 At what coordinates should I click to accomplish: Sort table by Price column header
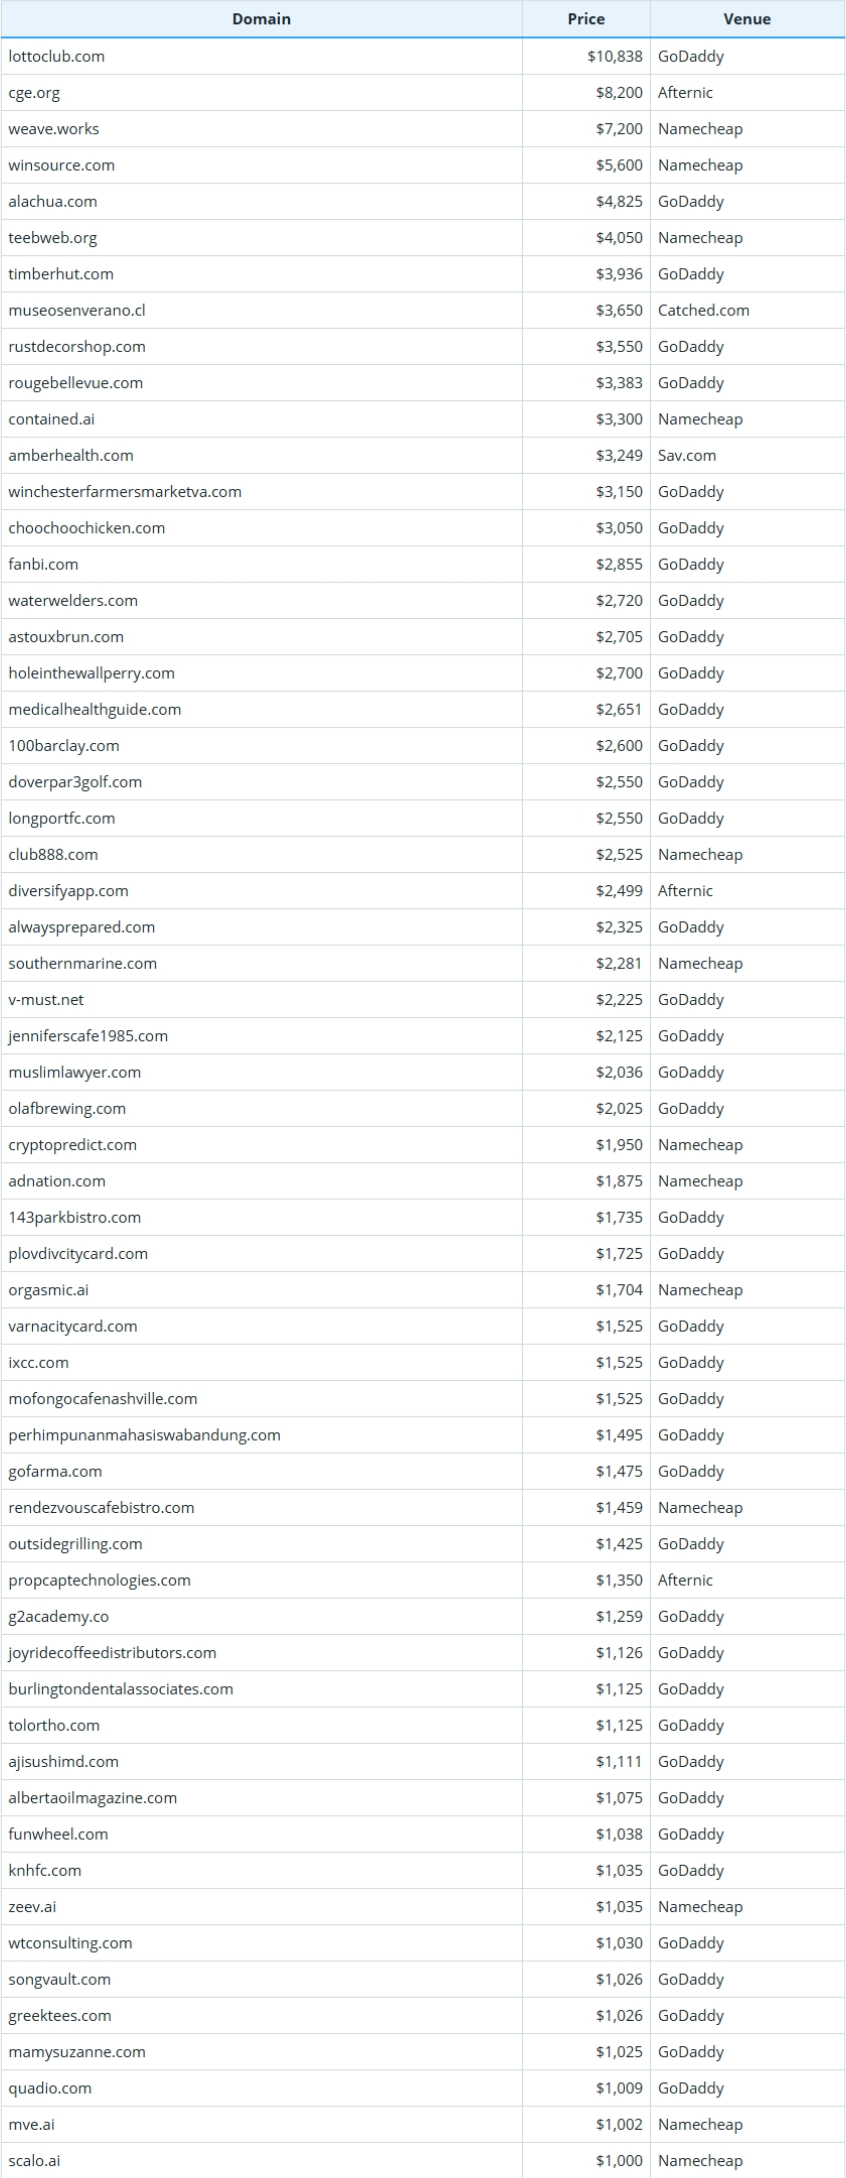click(x=586, y=19)
